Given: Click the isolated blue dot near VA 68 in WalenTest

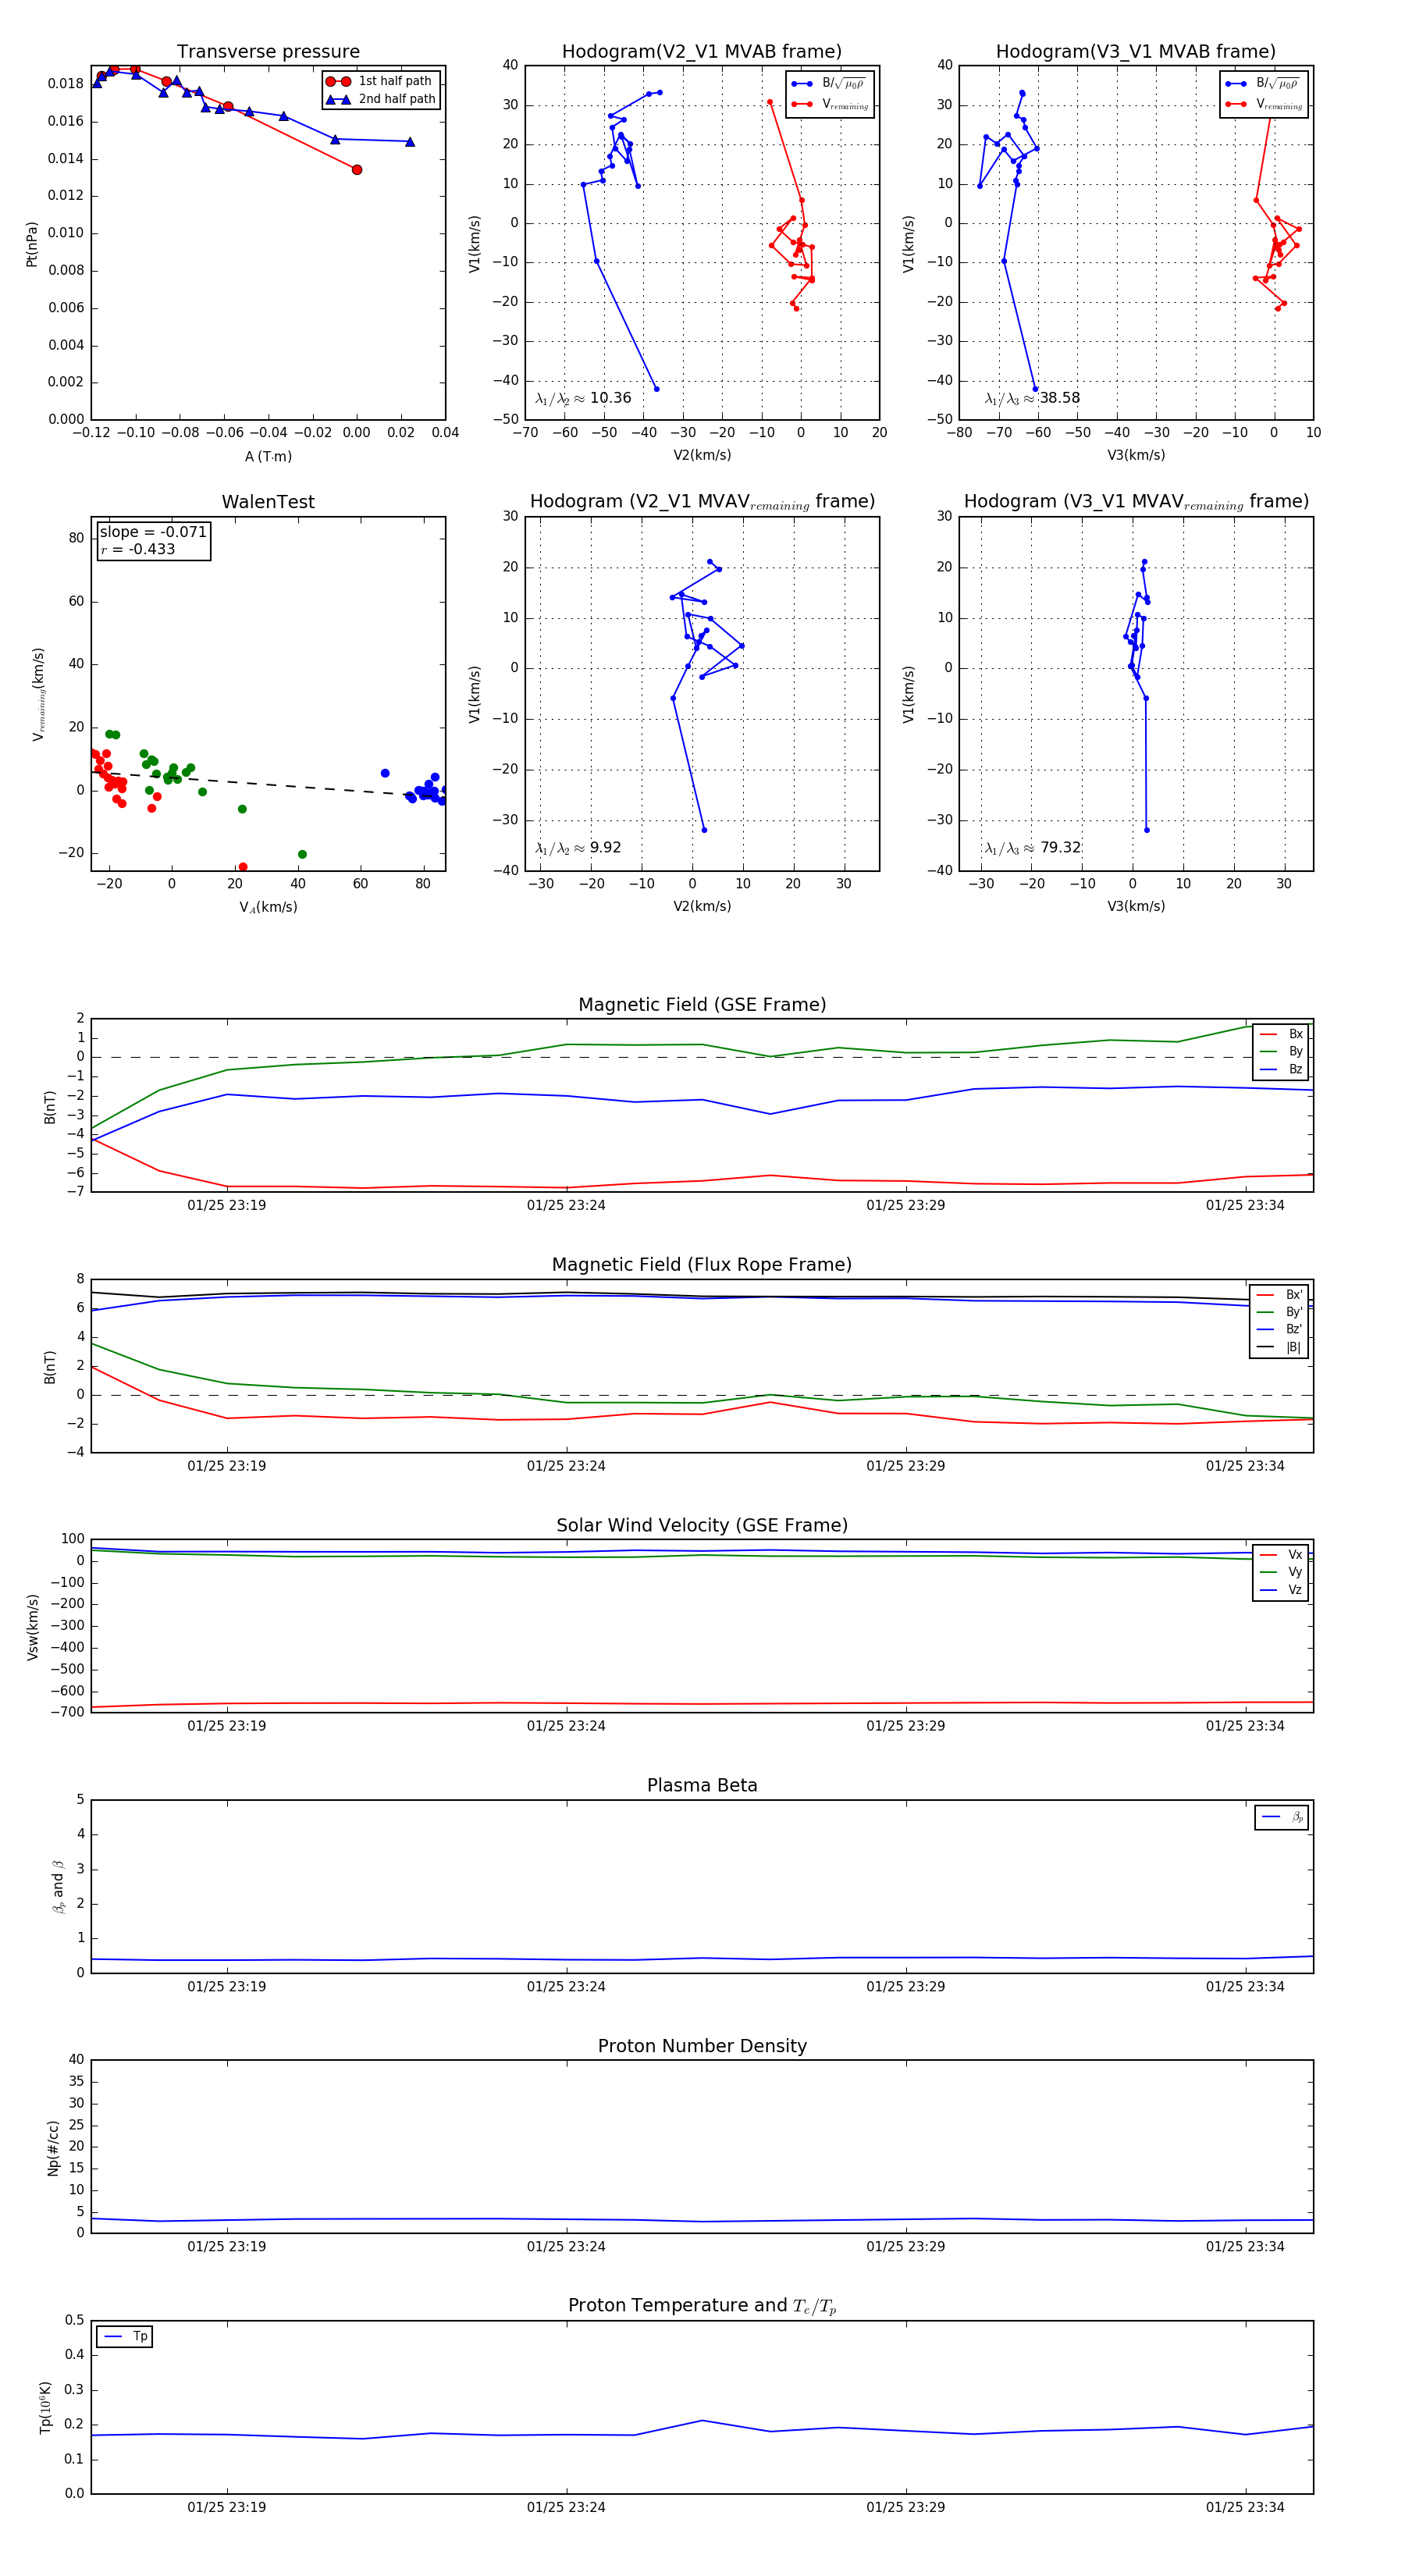Looking at the screenshot, I should 385,773.
